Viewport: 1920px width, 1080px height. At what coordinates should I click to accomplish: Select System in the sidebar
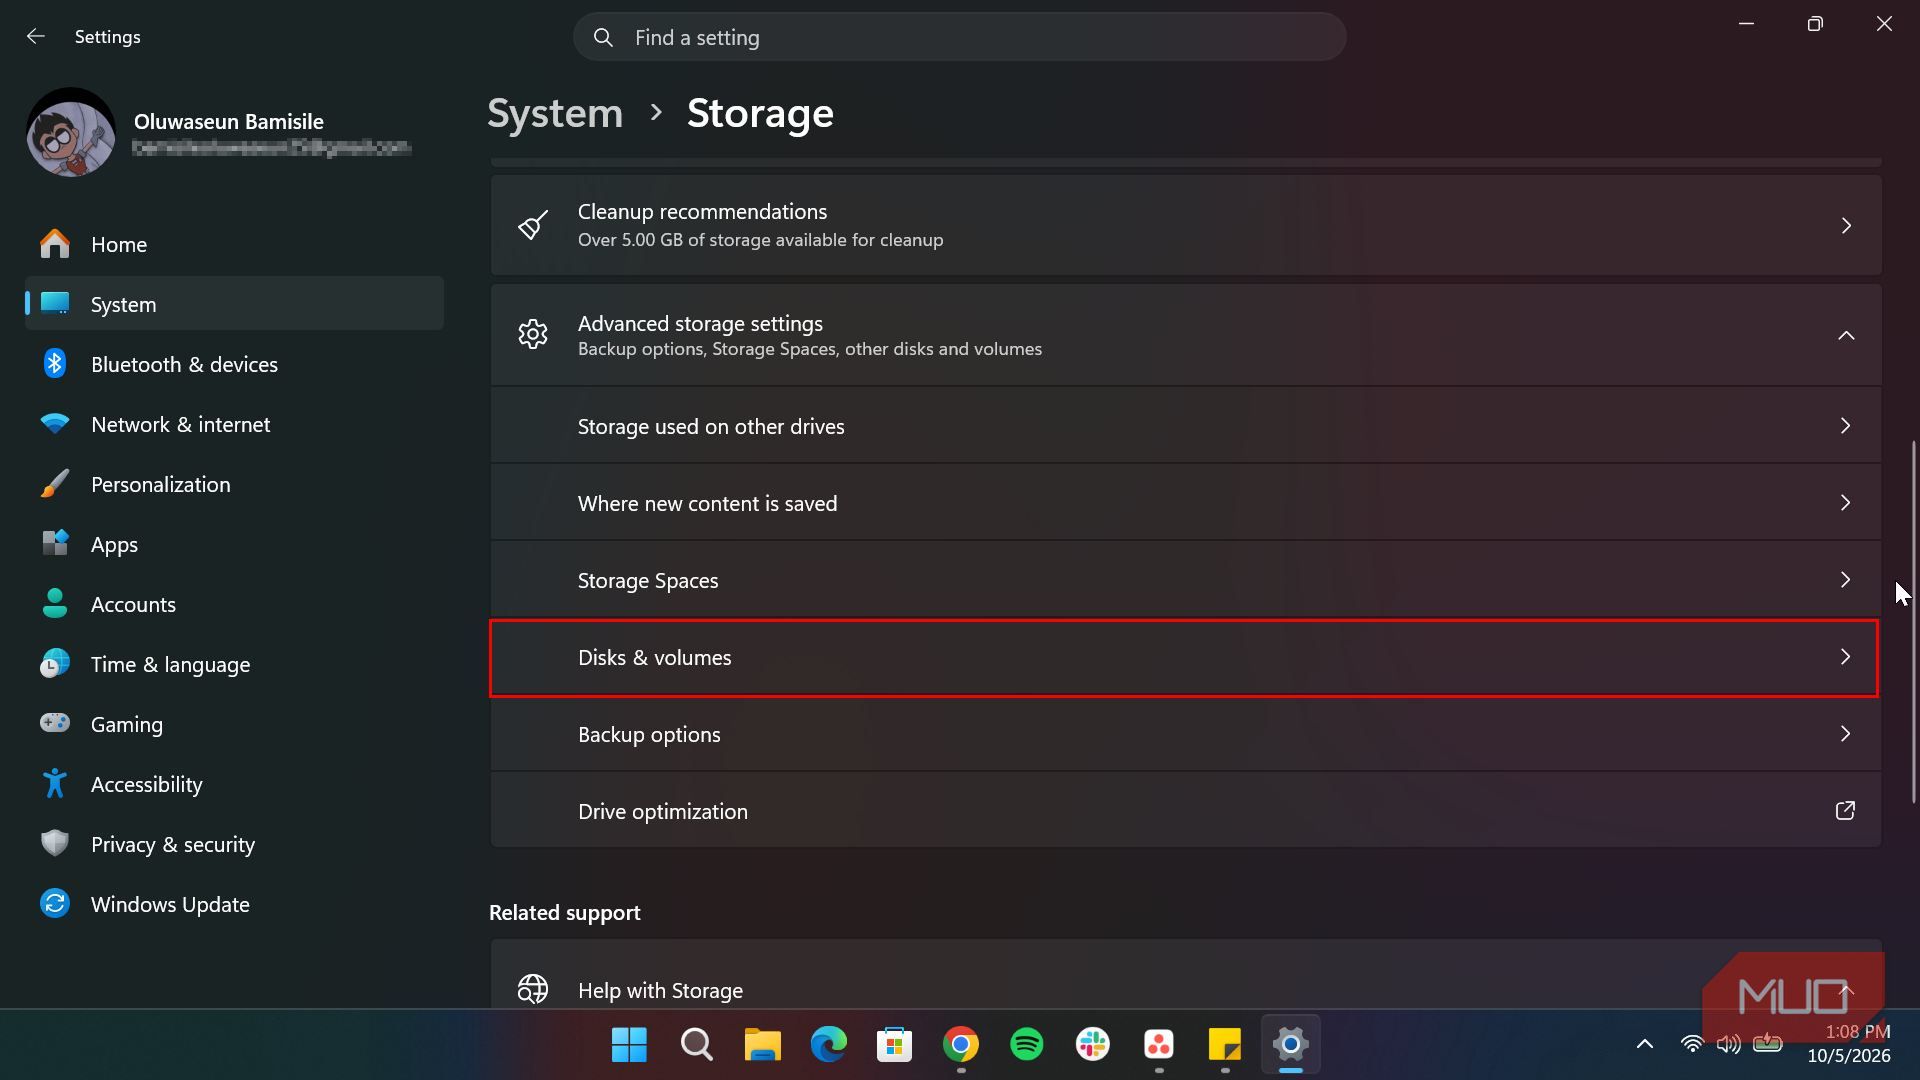[x=234, y=304]
